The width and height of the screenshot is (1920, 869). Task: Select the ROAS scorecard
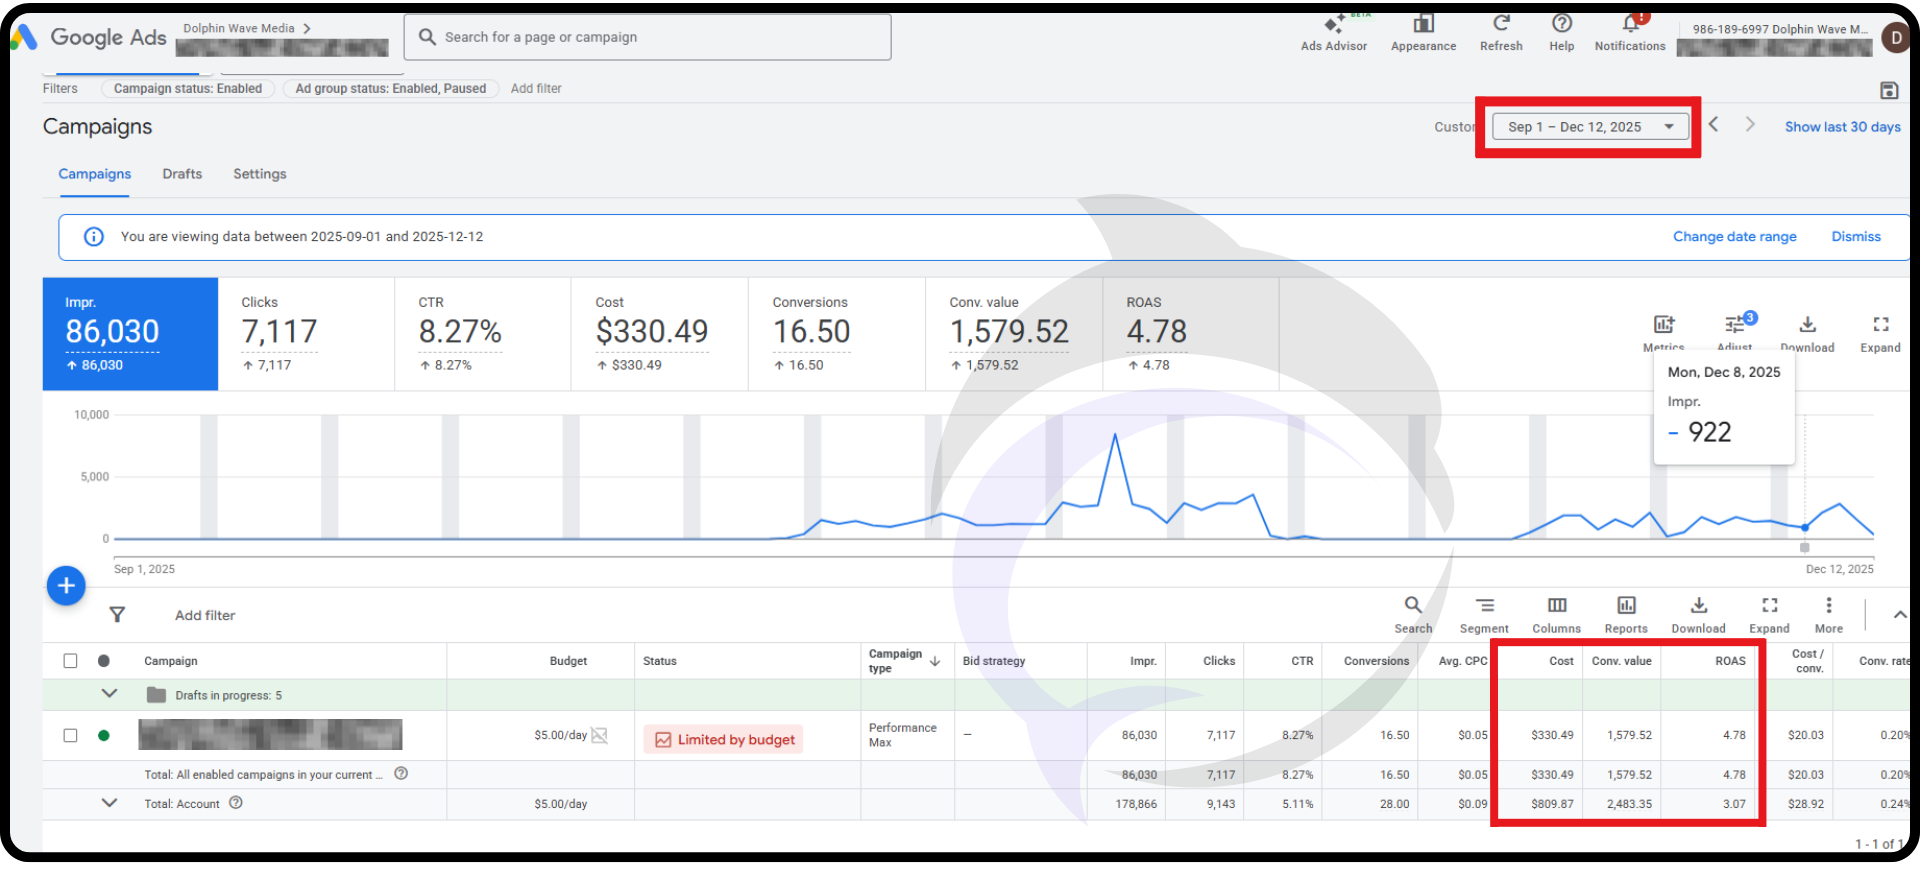click(1190, 334)
